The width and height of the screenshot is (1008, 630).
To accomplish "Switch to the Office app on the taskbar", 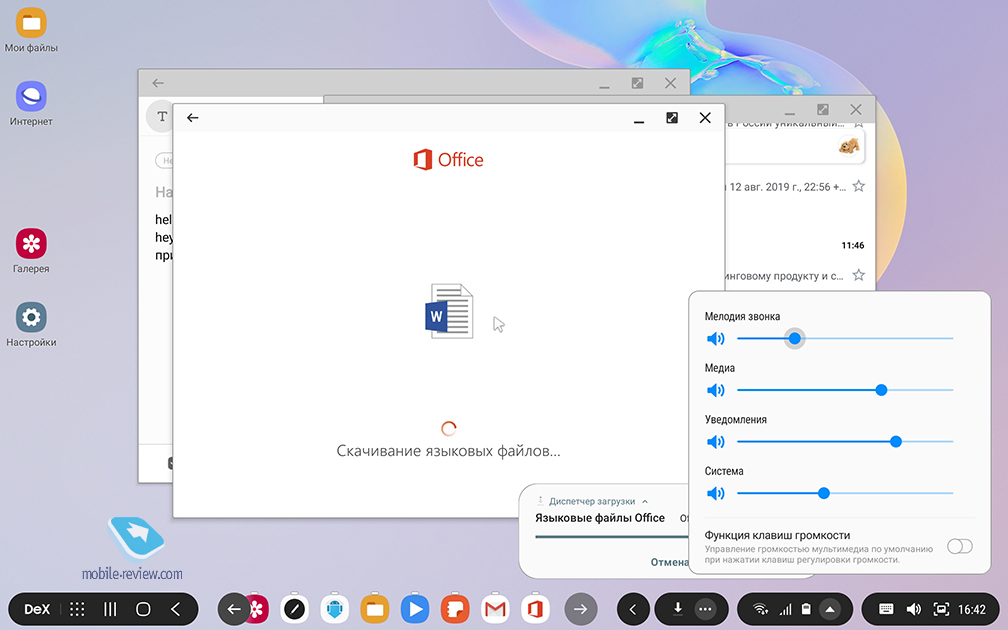I will click(535, 609).
